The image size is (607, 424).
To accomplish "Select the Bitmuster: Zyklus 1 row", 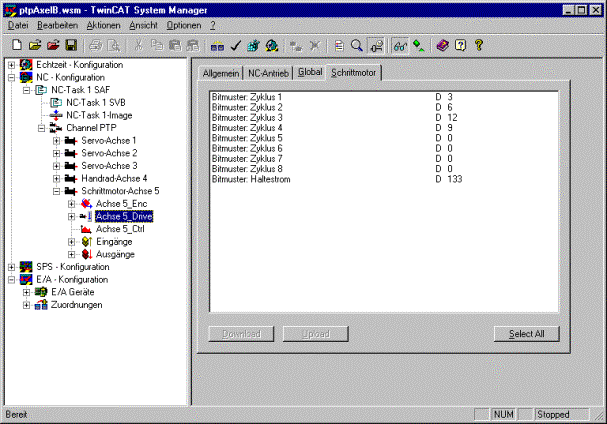I will 383,97.
